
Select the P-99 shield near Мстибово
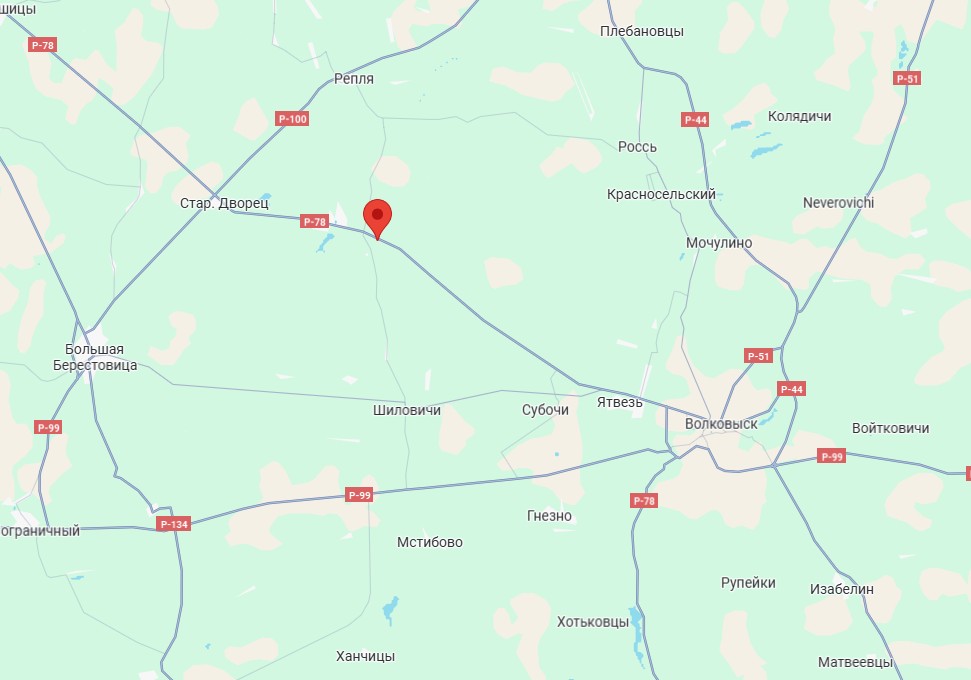(359, 494)
